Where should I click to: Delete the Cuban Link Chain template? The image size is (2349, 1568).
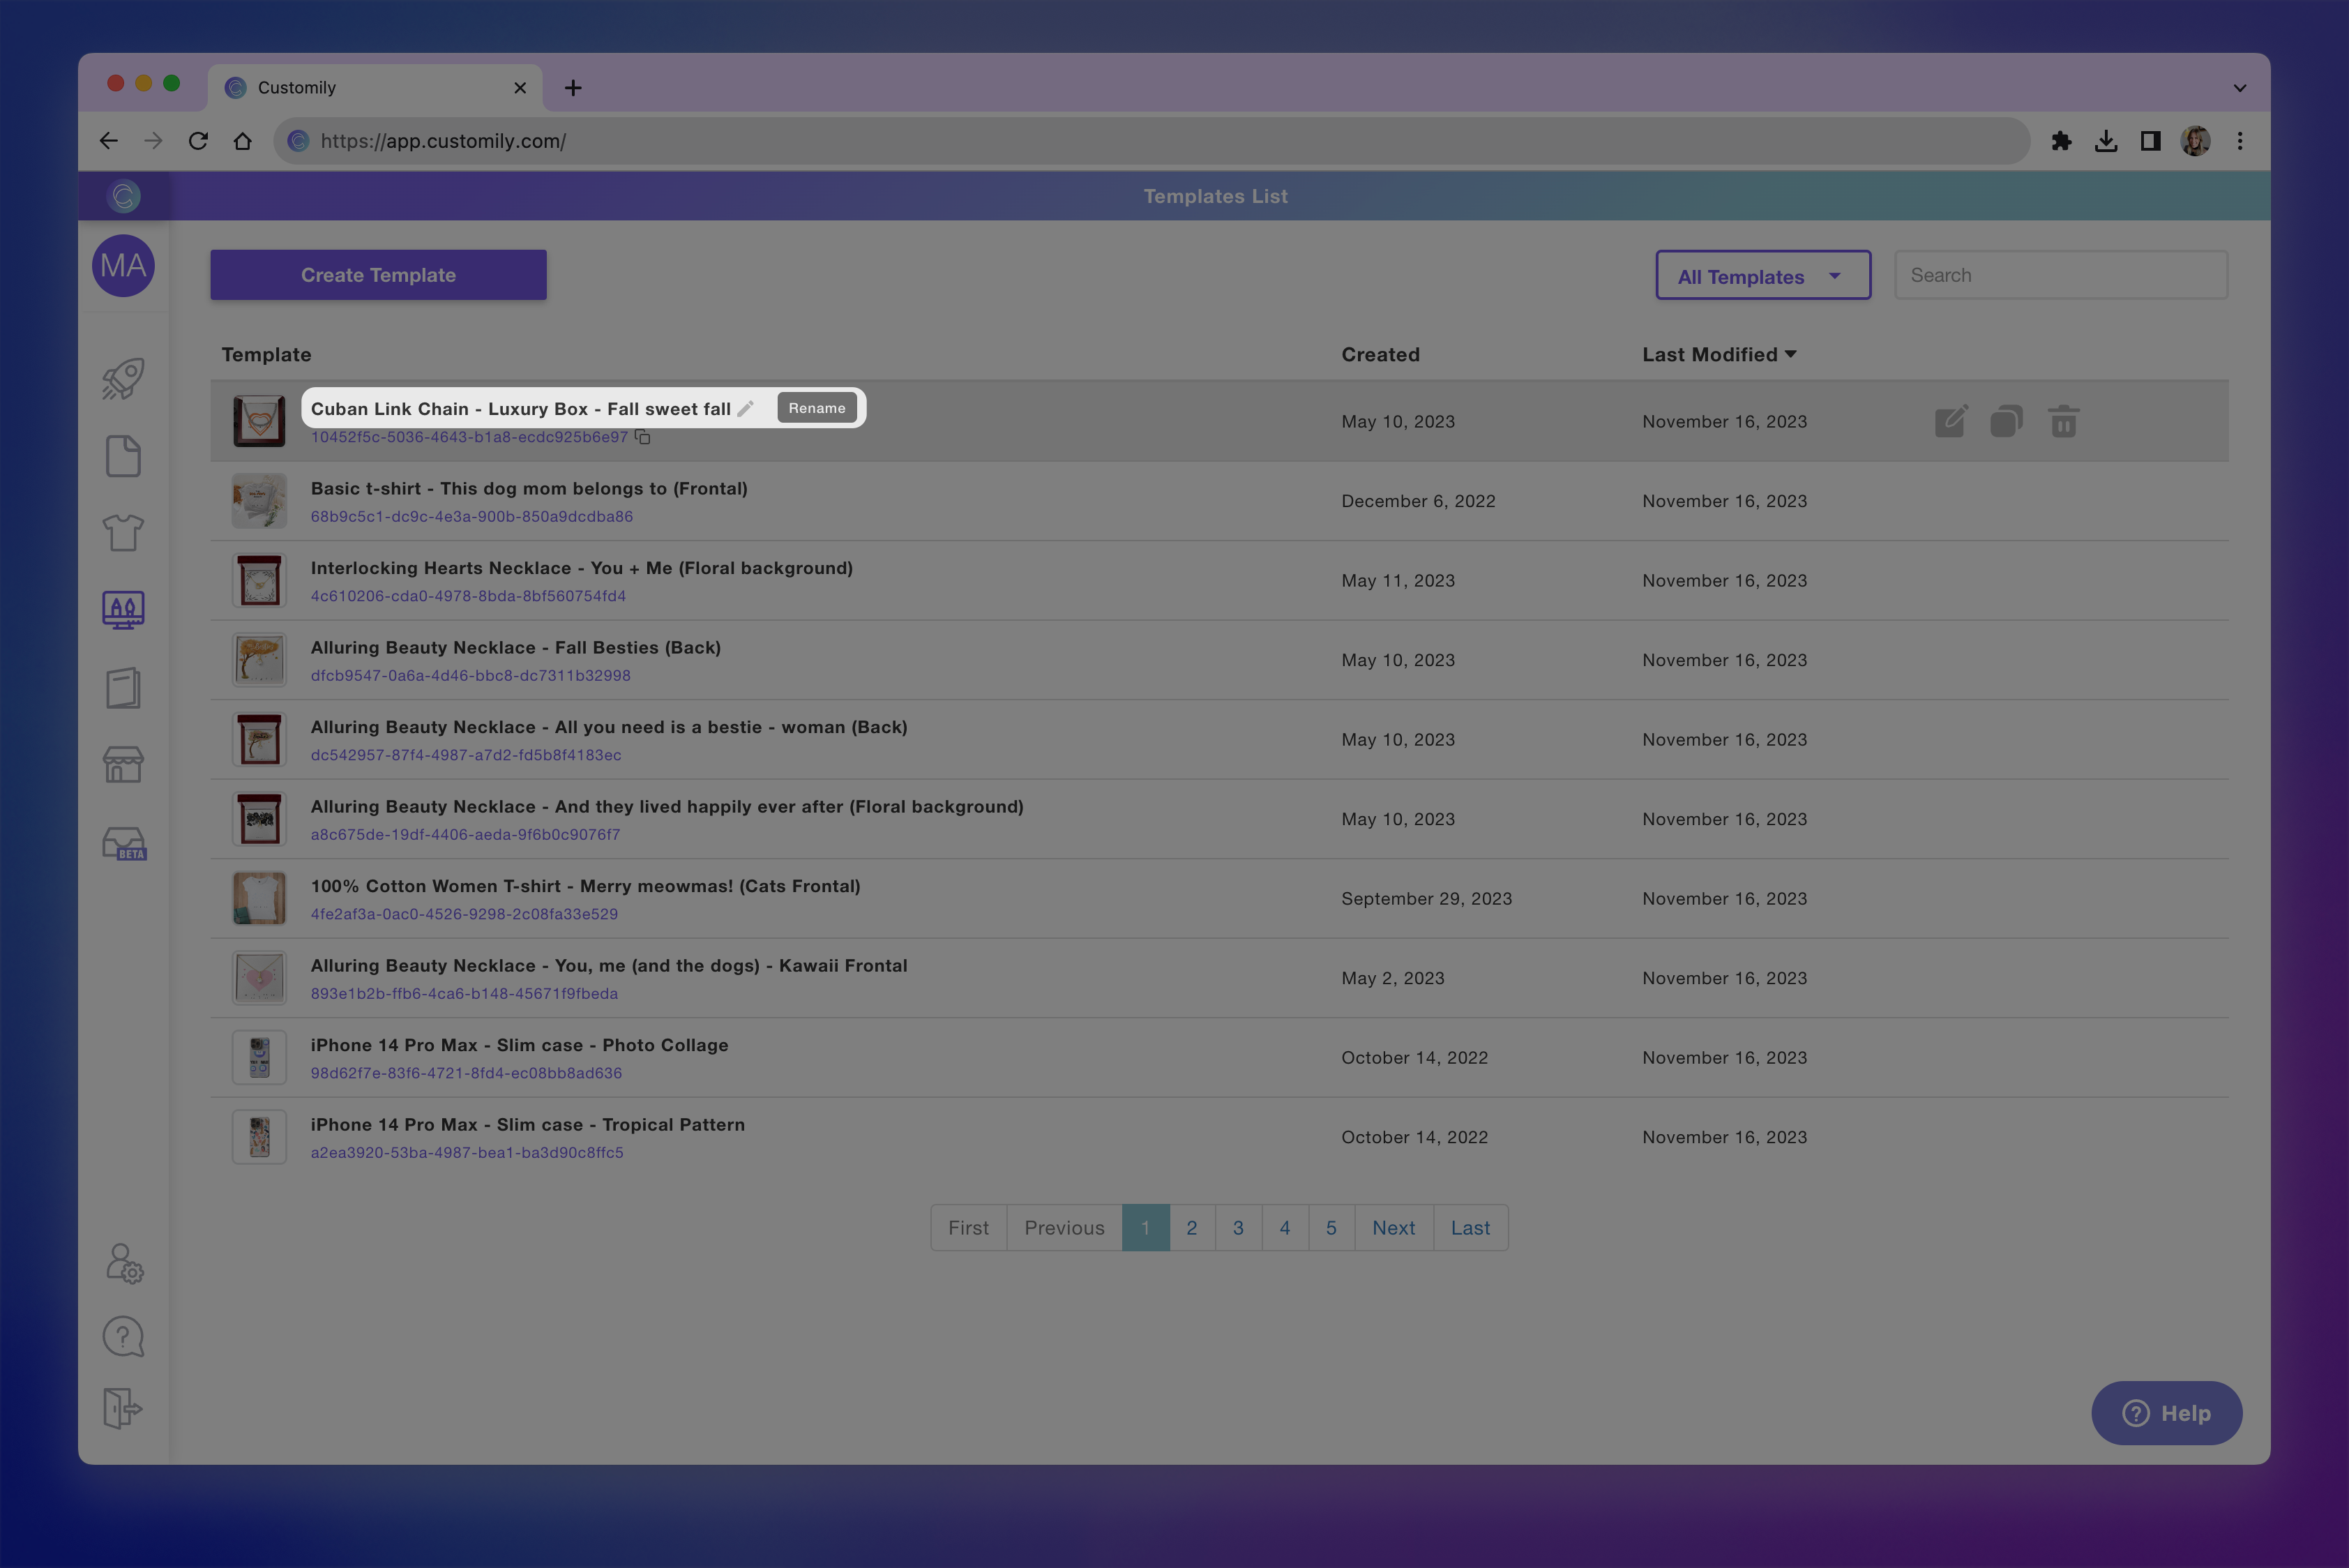pos(2063,422)
